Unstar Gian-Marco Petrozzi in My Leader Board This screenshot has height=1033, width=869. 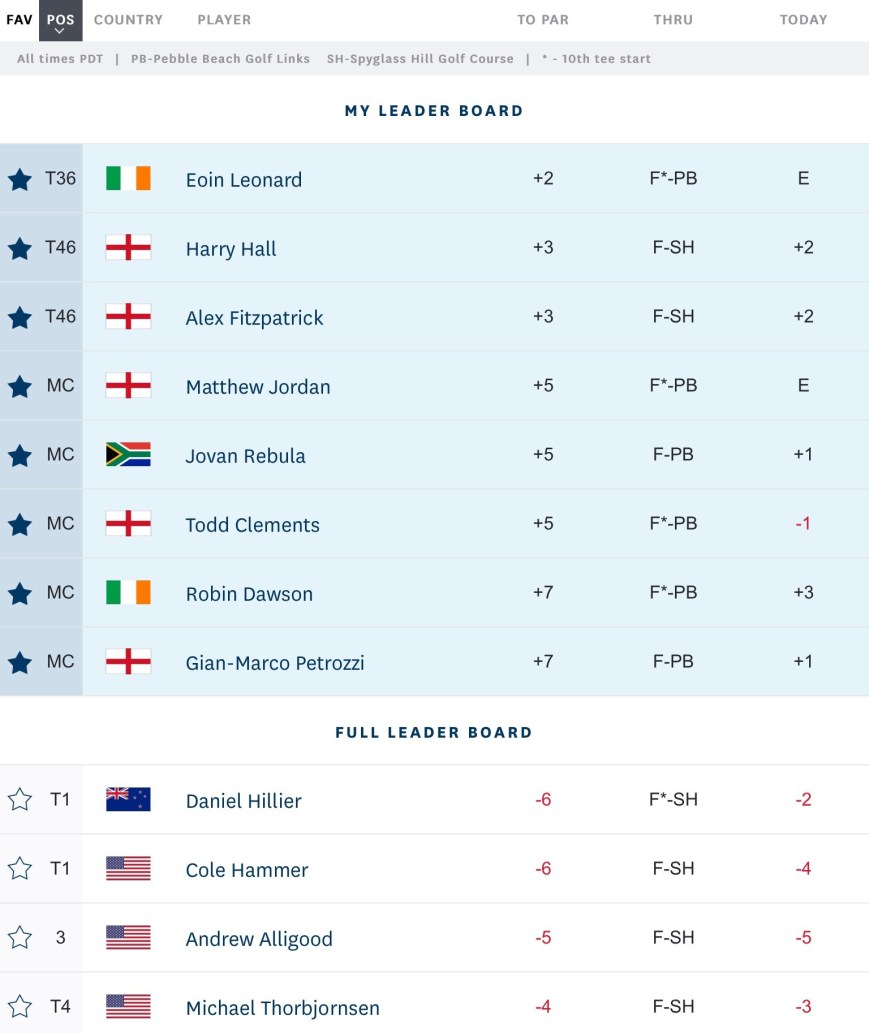[x=20, y=662]
